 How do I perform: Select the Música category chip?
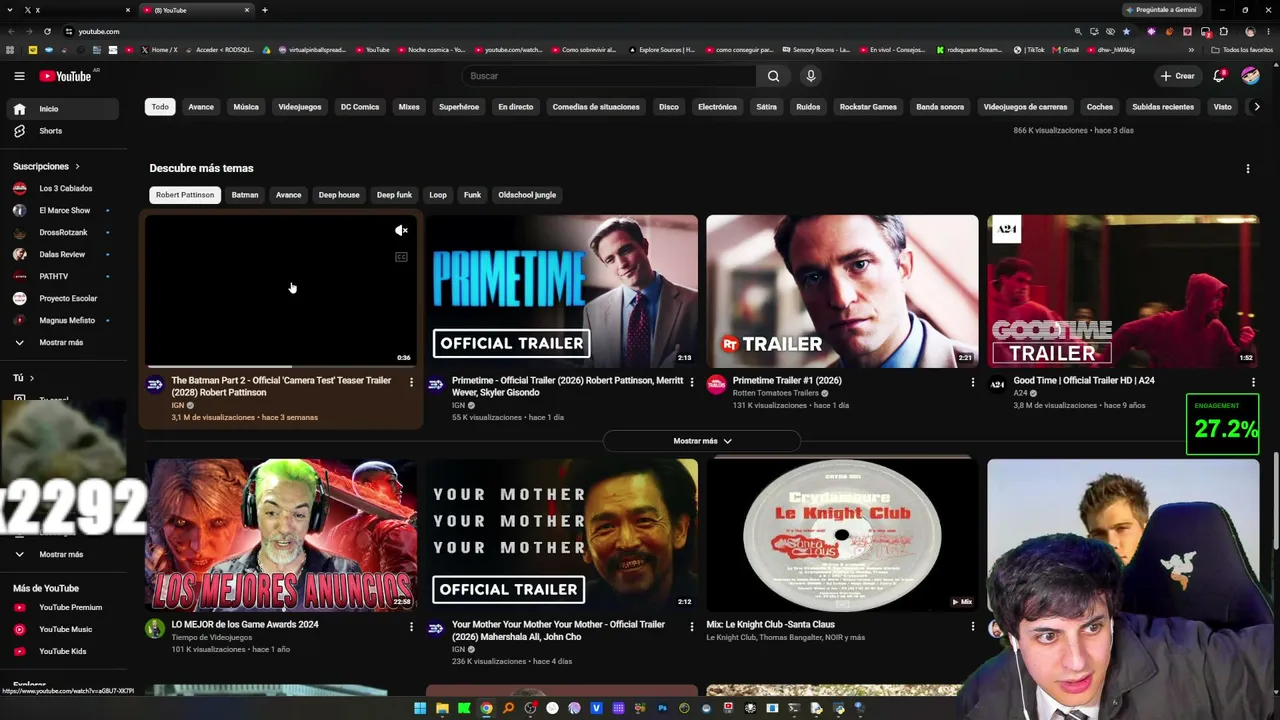[x=246, y=107]
